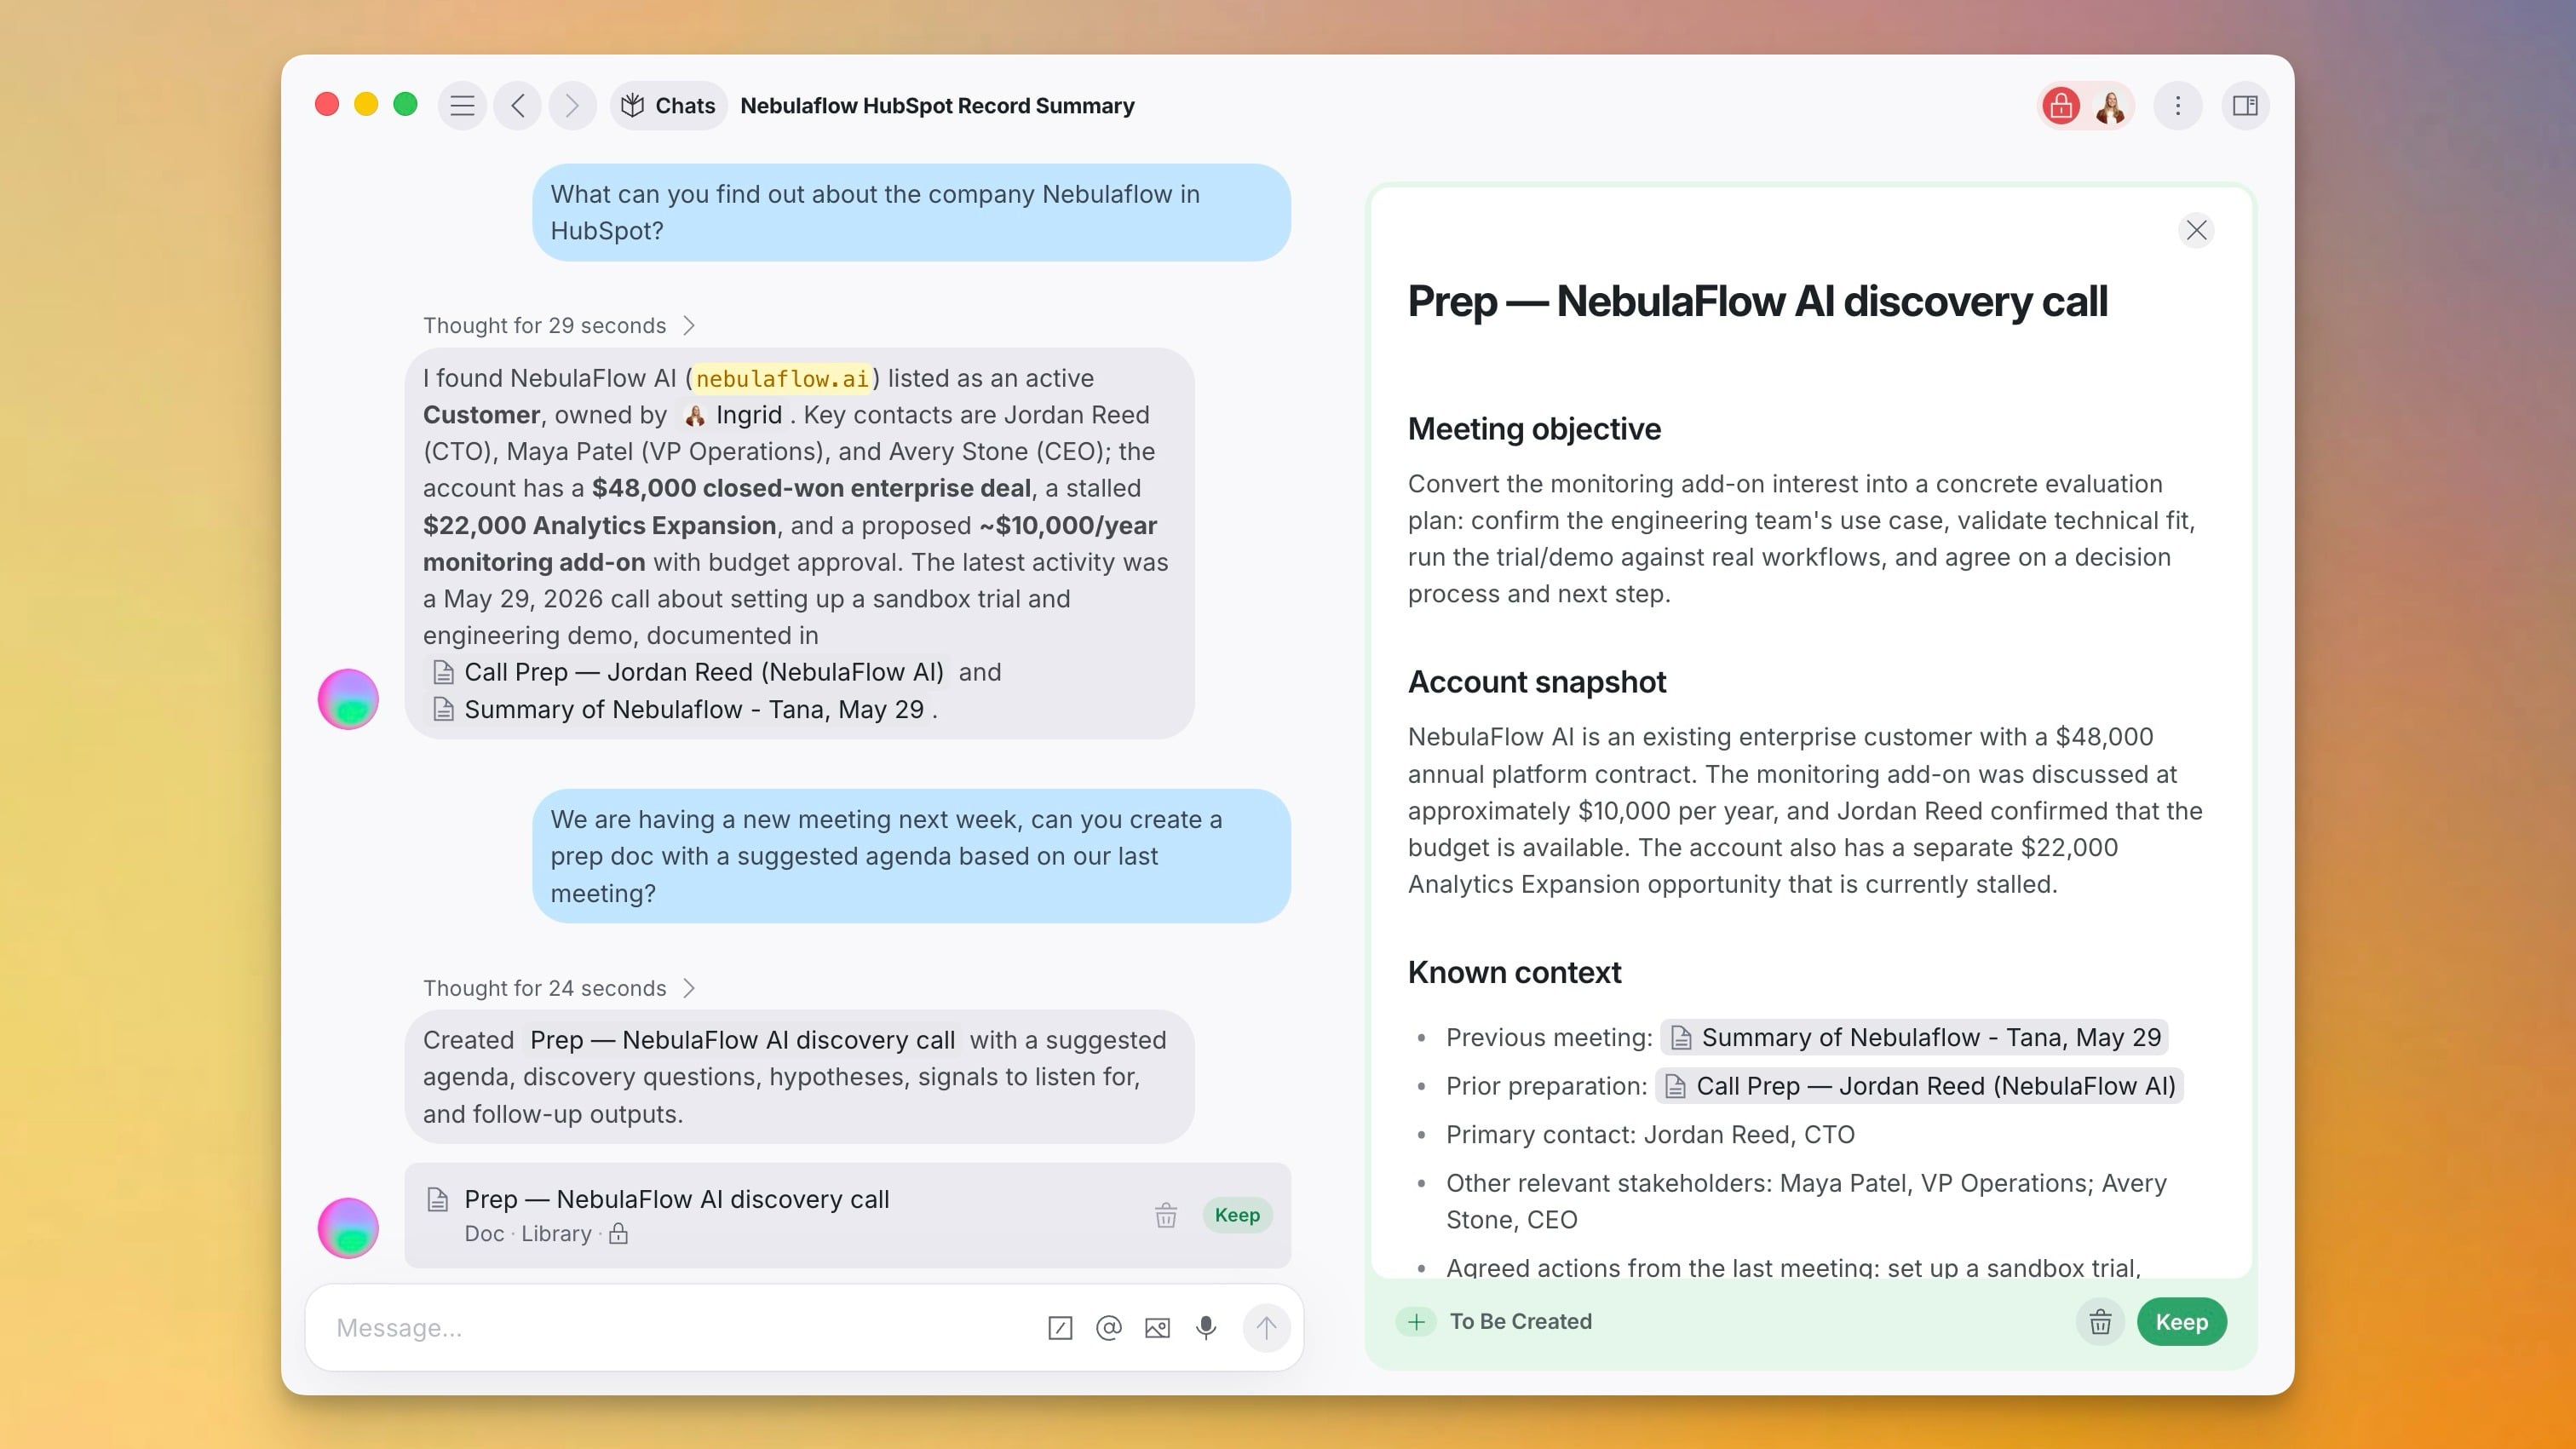The width and height of the screenshot is (2576, 1449).
Task: Click the plus icon beside To Be Created
Action: pos(1416,1322)
